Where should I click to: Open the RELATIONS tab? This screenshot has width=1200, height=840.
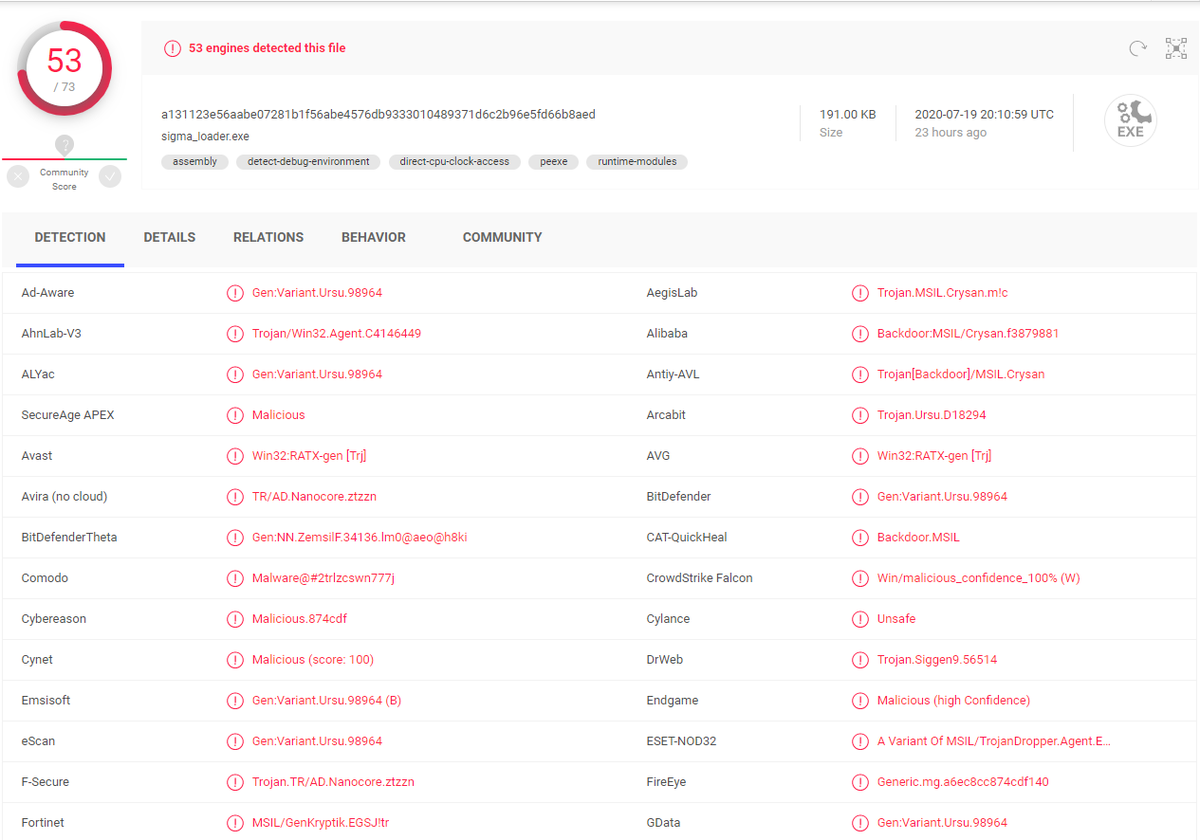click(x=269, y=238)
